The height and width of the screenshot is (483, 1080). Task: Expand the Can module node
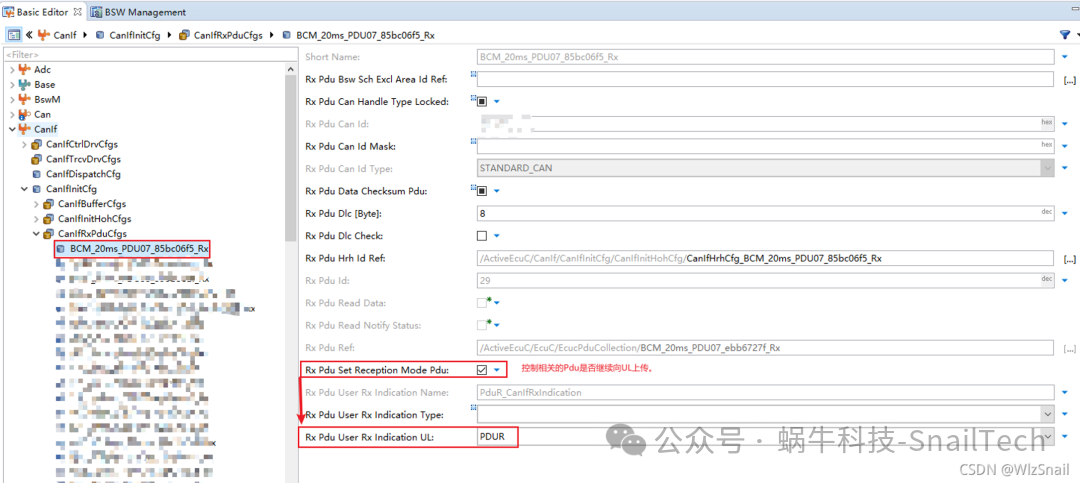[x=12, y=114]
